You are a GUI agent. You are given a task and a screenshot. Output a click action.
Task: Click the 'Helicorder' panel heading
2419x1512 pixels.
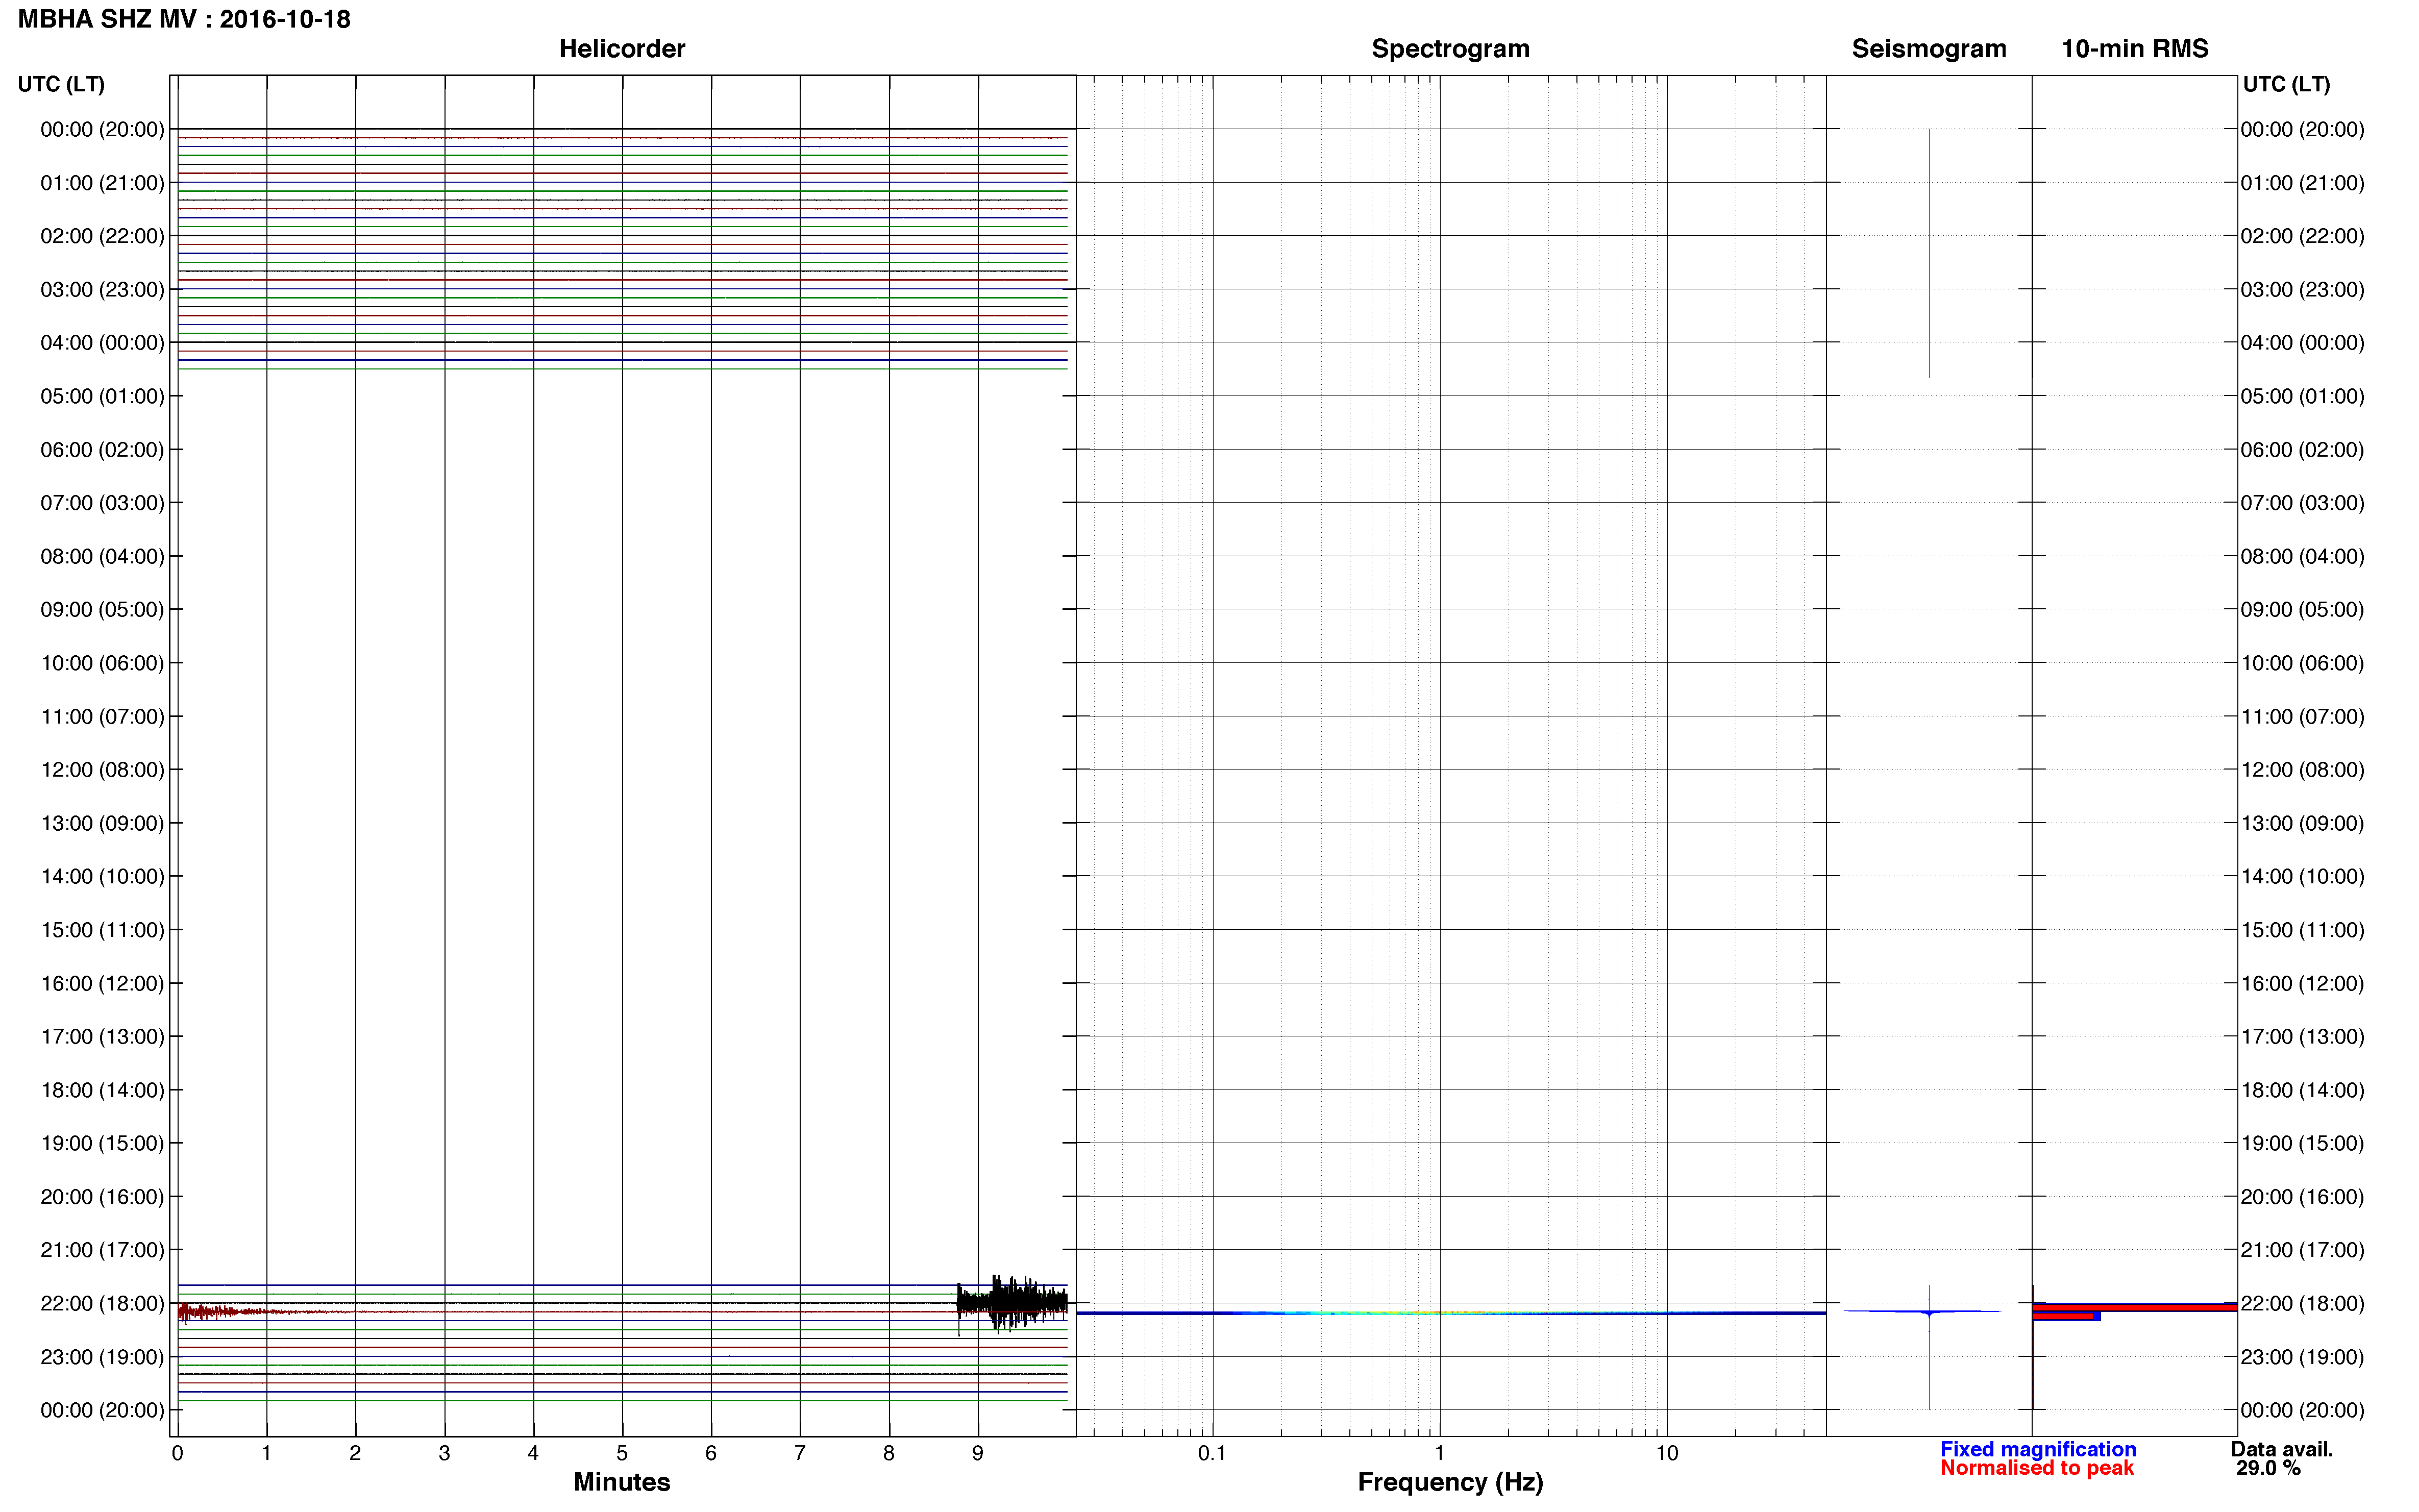tap(622, 49)
